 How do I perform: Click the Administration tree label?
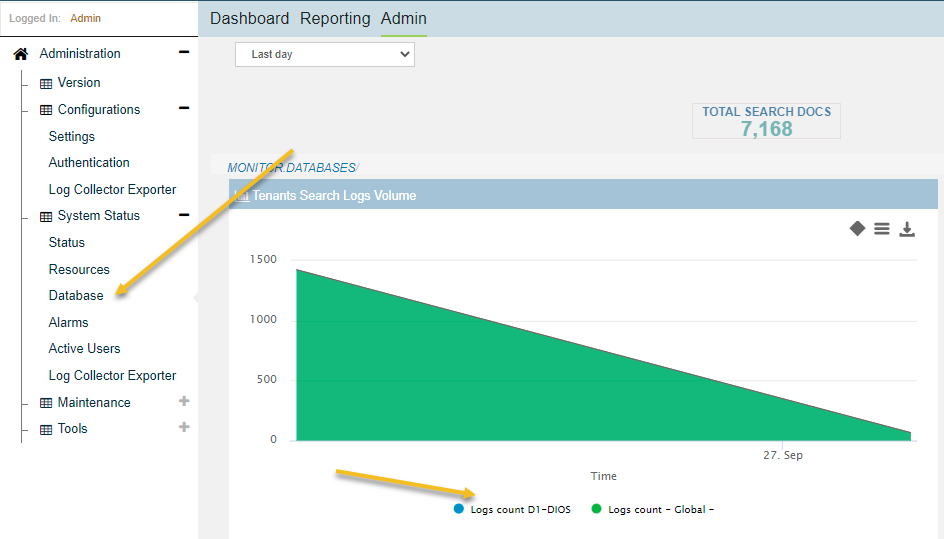pos(80,54)
